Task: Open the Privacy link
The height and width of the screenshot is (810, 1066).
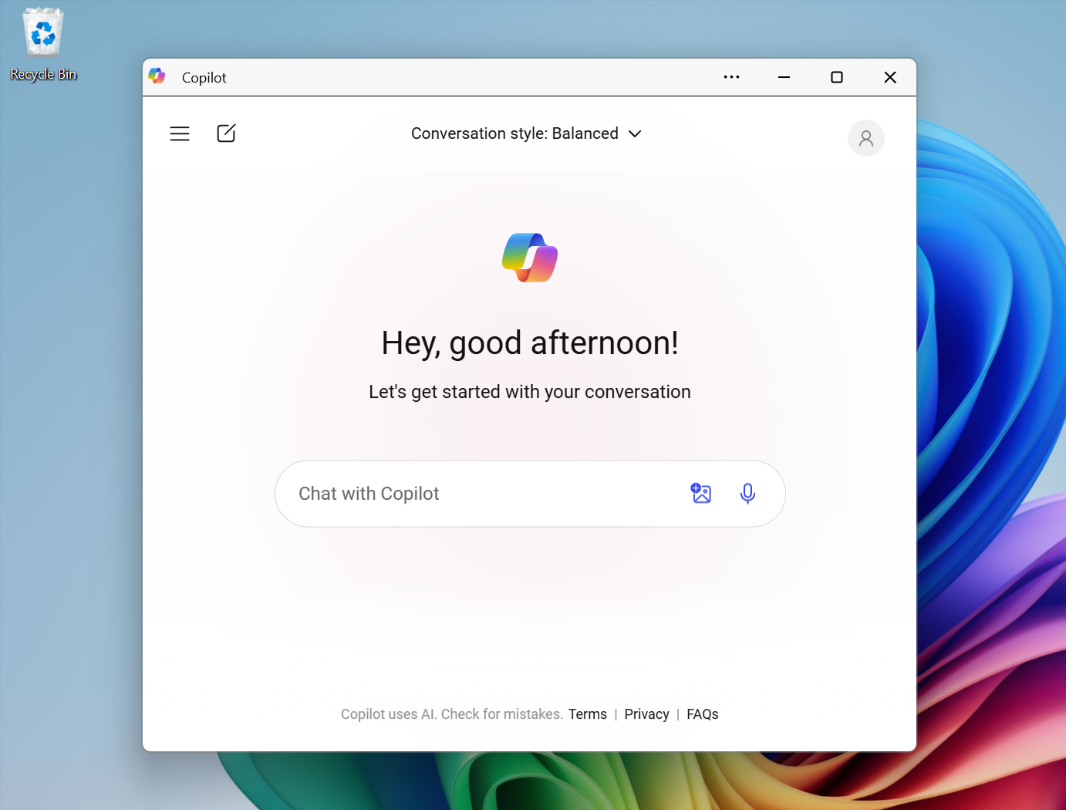Action: coord(647,714)
